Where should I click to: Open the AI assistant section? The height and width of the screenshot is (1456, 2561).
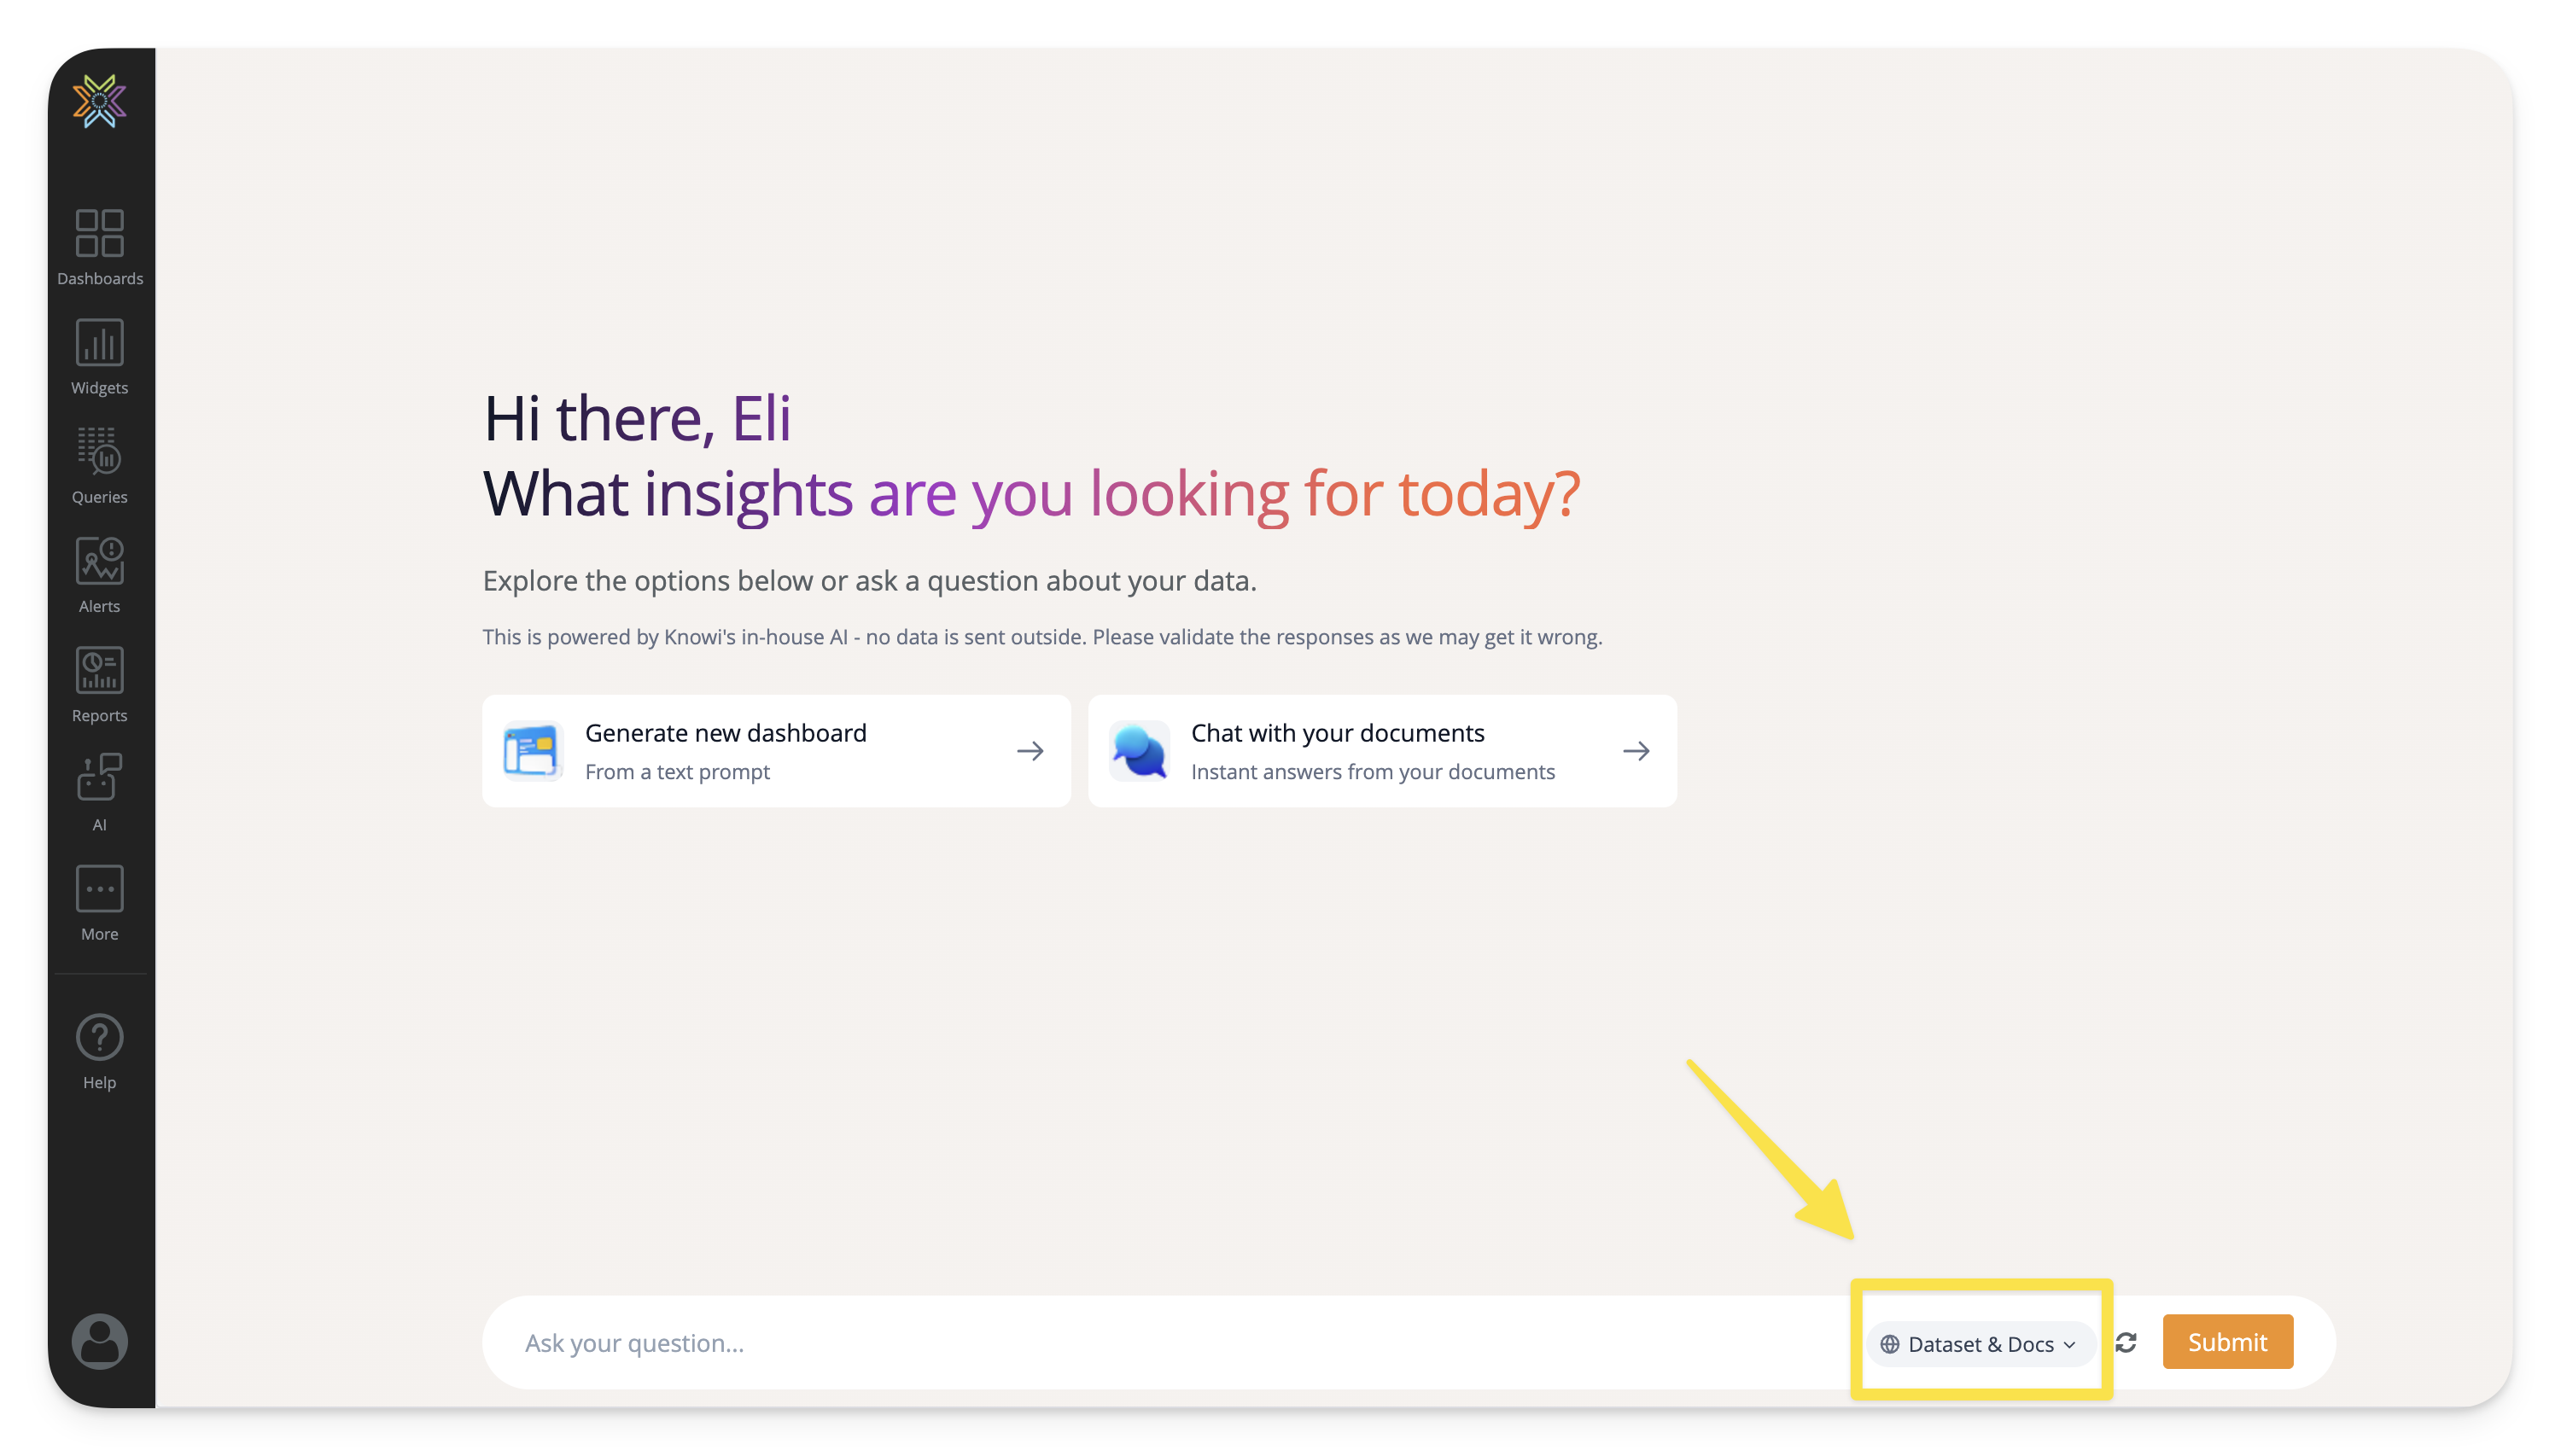(99, 793)
